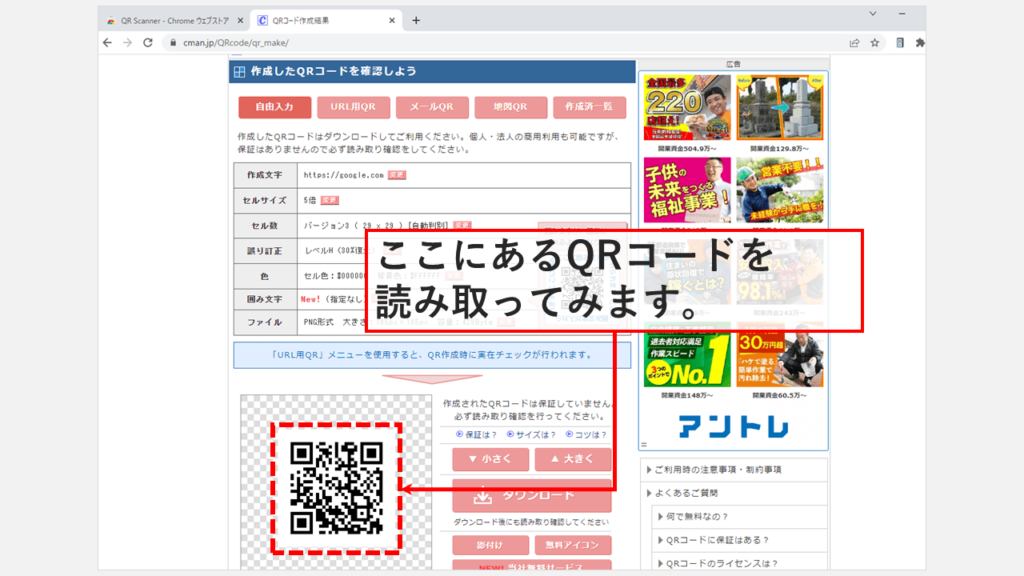The image size is (1024, 576).
Task: Click the 変更 link next to 作成文字
Action: click(397, 175)
